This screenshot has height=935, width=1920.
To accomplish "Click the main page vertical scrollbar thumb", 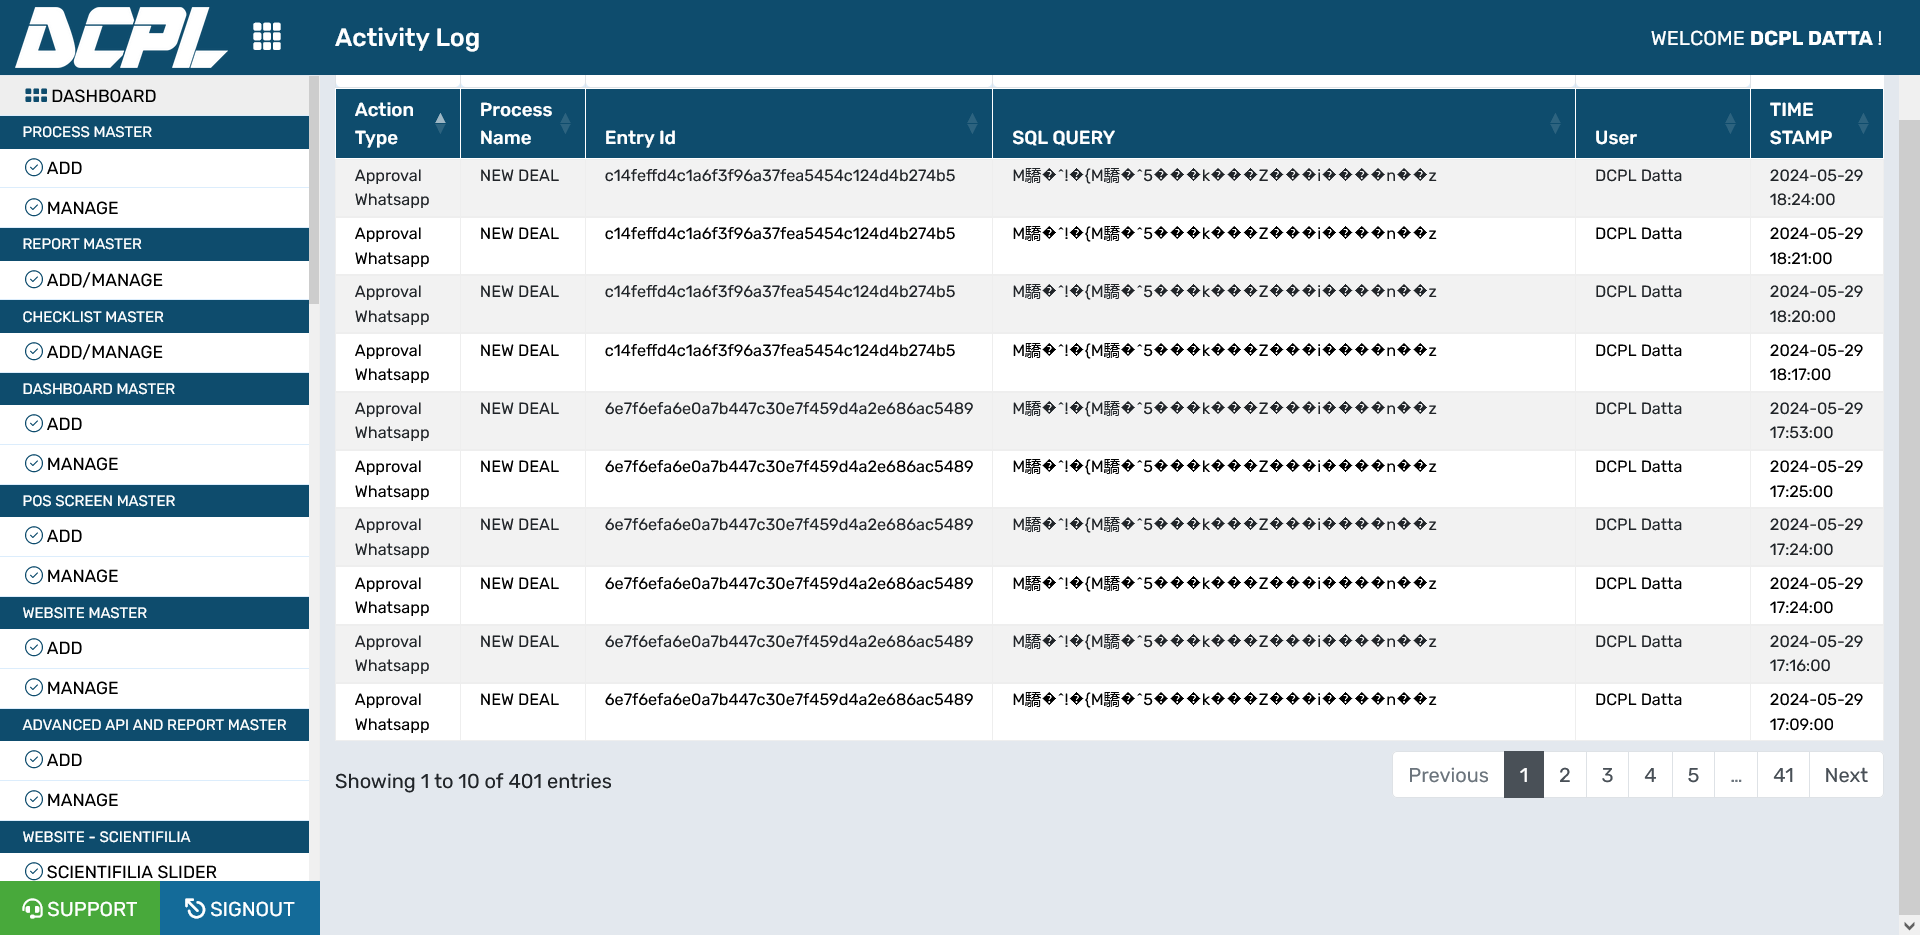I will (1909, 515).
